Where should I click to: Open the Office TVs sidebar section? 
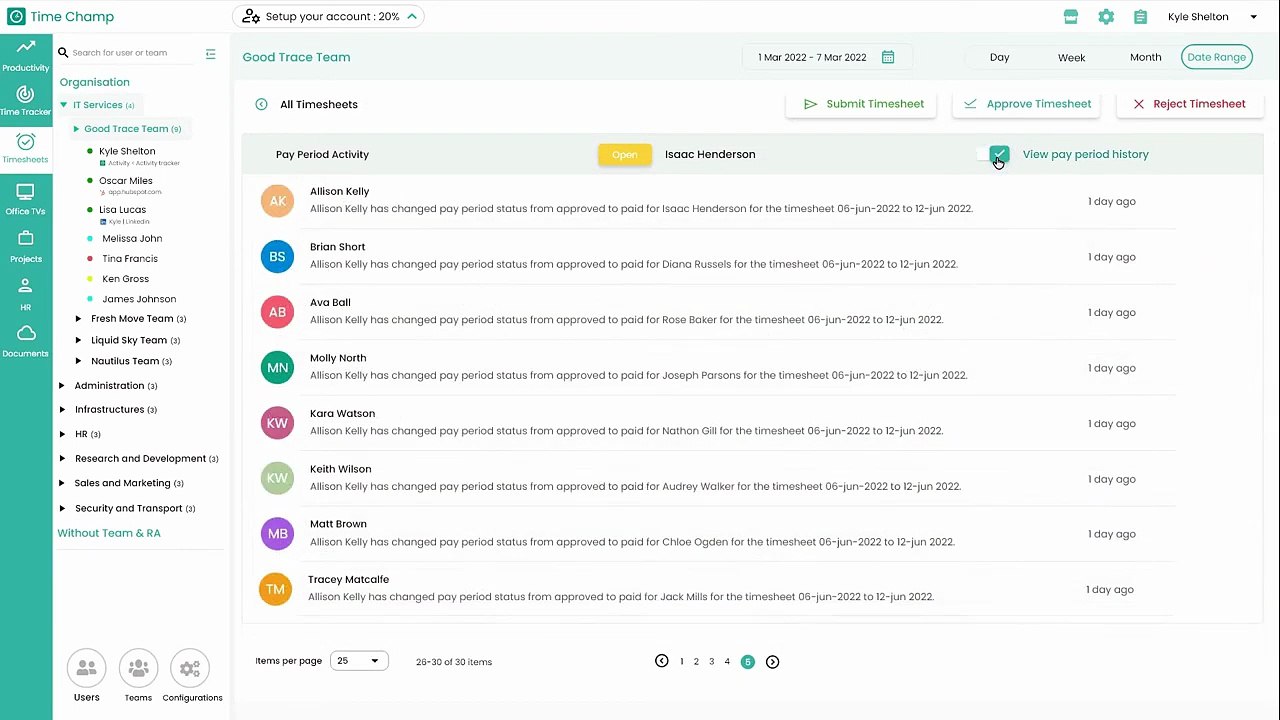26,199
